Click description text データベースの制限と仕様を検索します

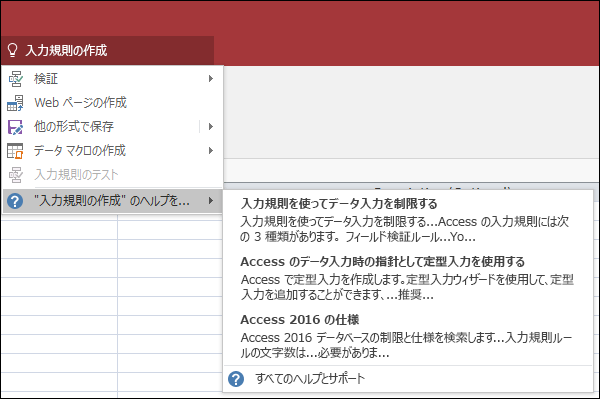tap(405, 338)
